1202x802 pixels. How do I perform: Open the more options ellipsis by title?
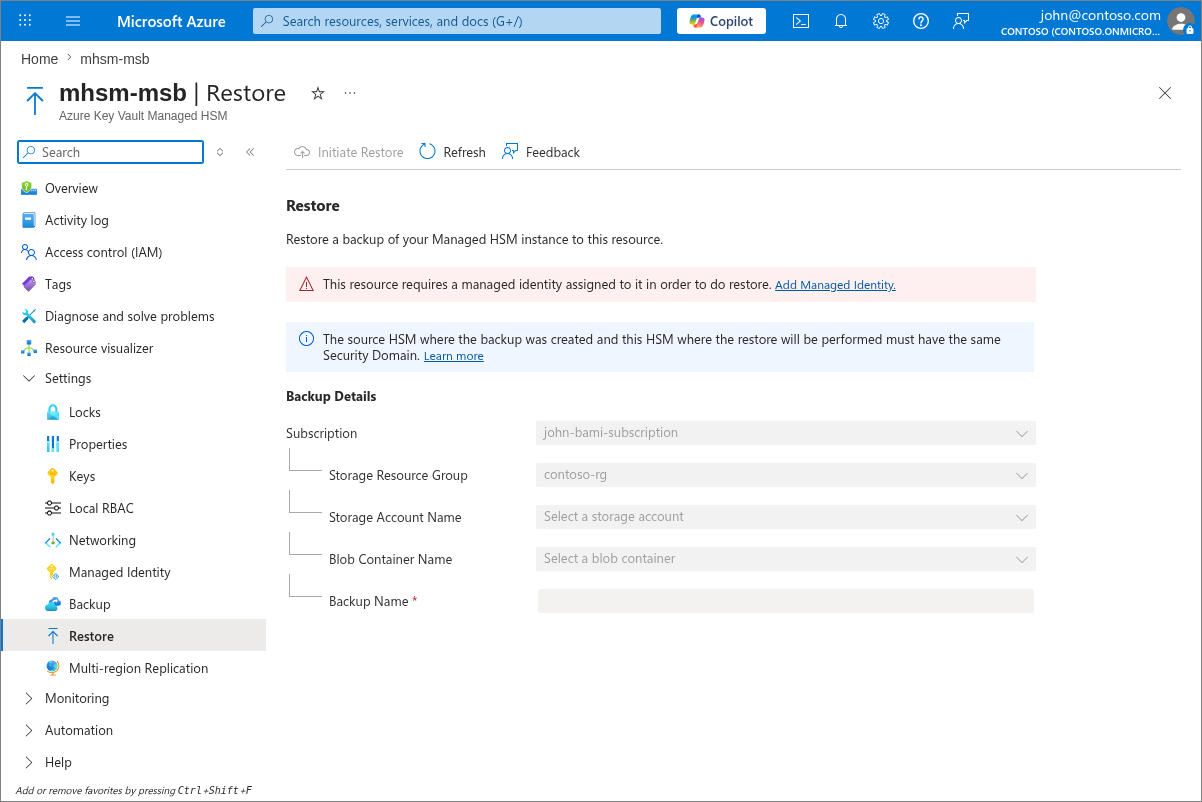click(350, 93)
